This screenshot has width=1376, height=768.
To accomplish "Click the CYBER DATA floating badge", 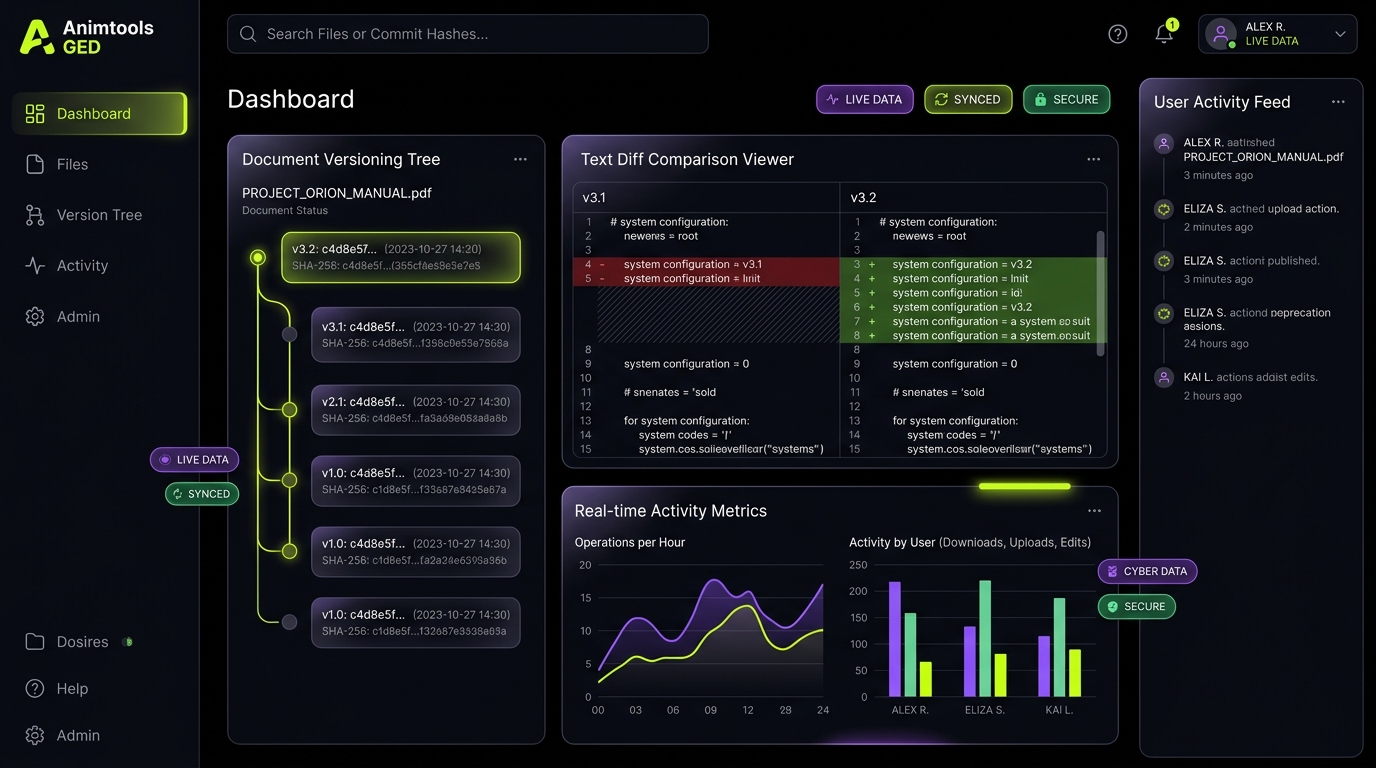I will pyautogui.click(x=1147, y=572).
